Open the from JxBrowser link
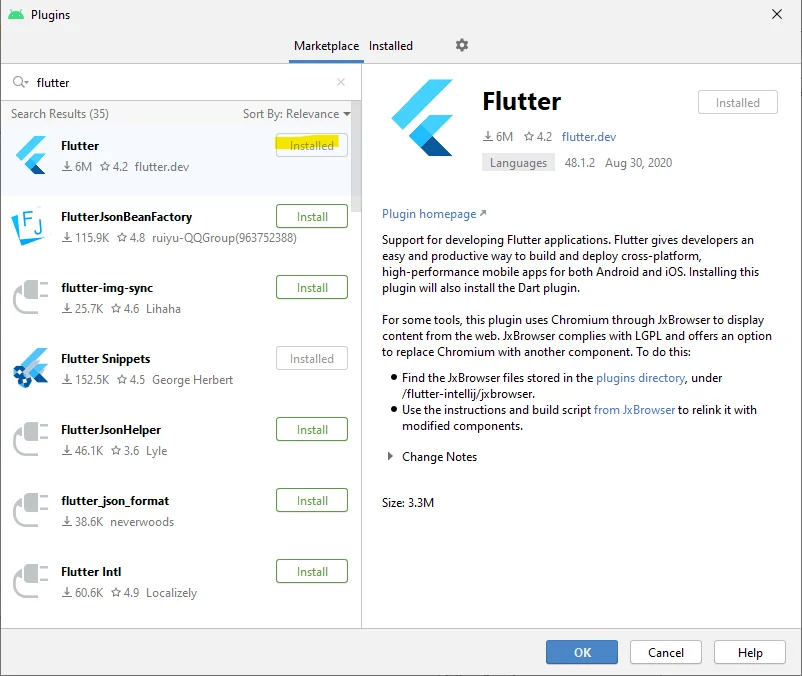The height and width of the screenshot is (676, 802). click(x=634, y=410)
